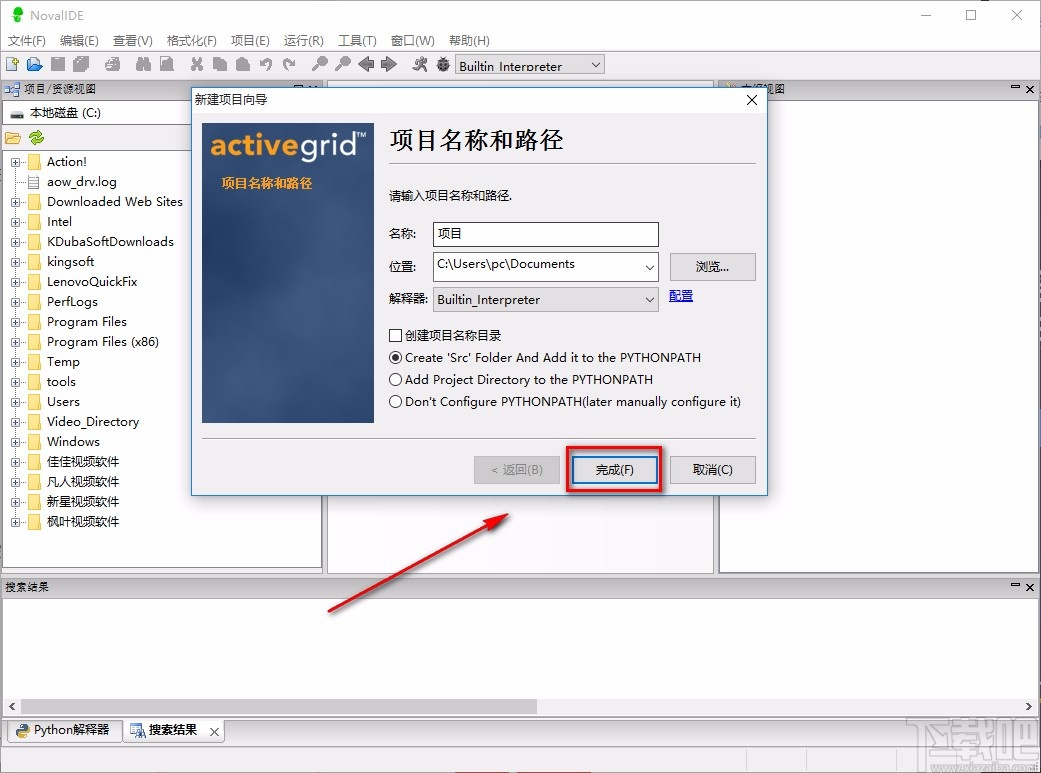Click the Print toolbar icon
The image size is (1041, 773).
[113, 64]
